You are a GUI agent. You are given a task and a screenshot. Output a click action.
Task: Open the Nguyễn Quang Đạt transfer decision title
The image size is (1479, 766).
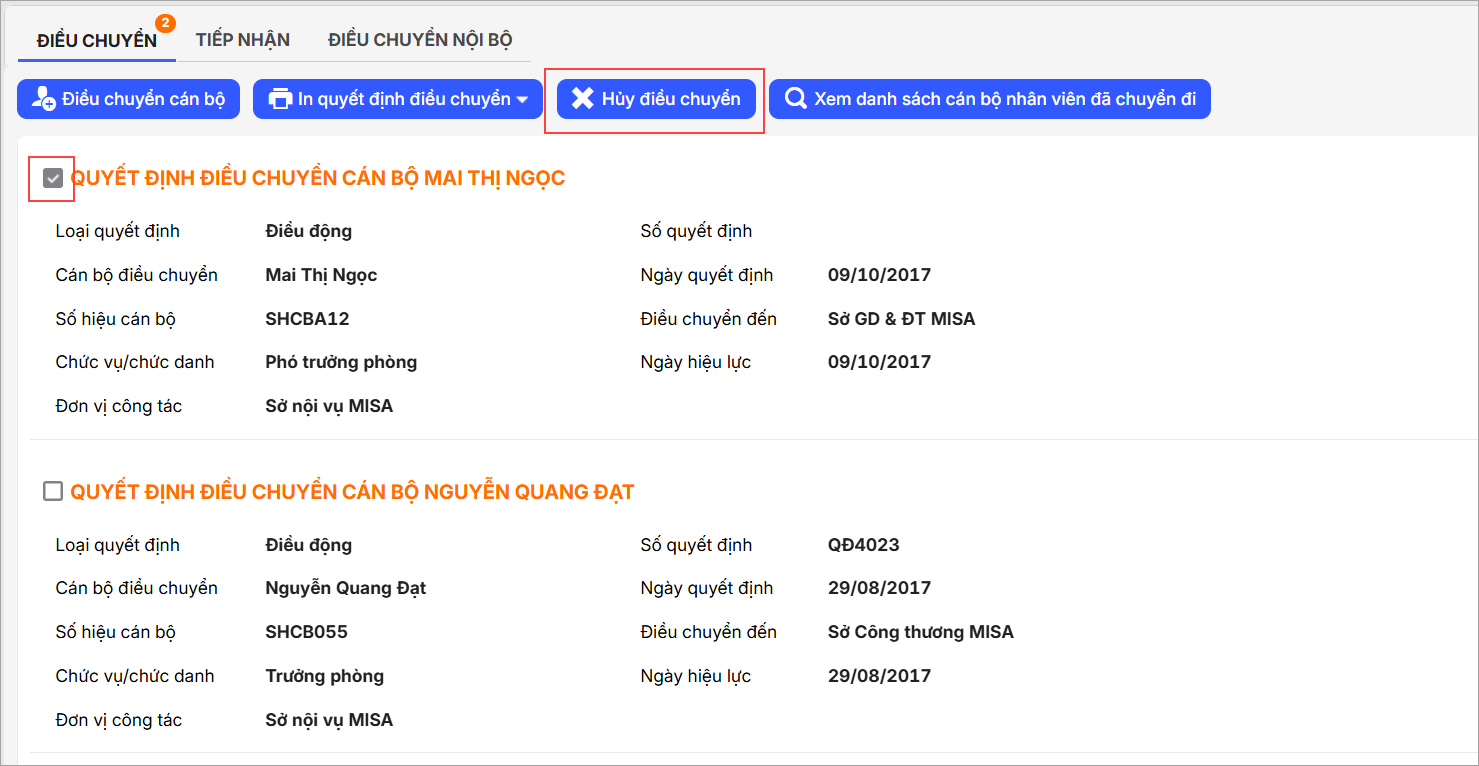(x=352, y=491)
